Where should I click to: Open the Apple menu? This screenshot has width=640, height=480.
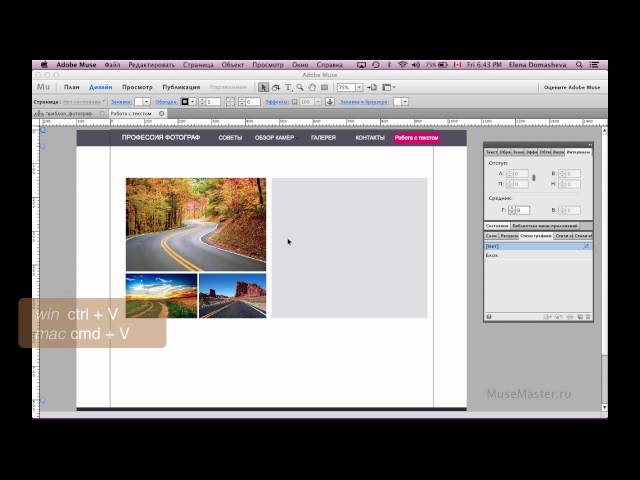[44, 64]
